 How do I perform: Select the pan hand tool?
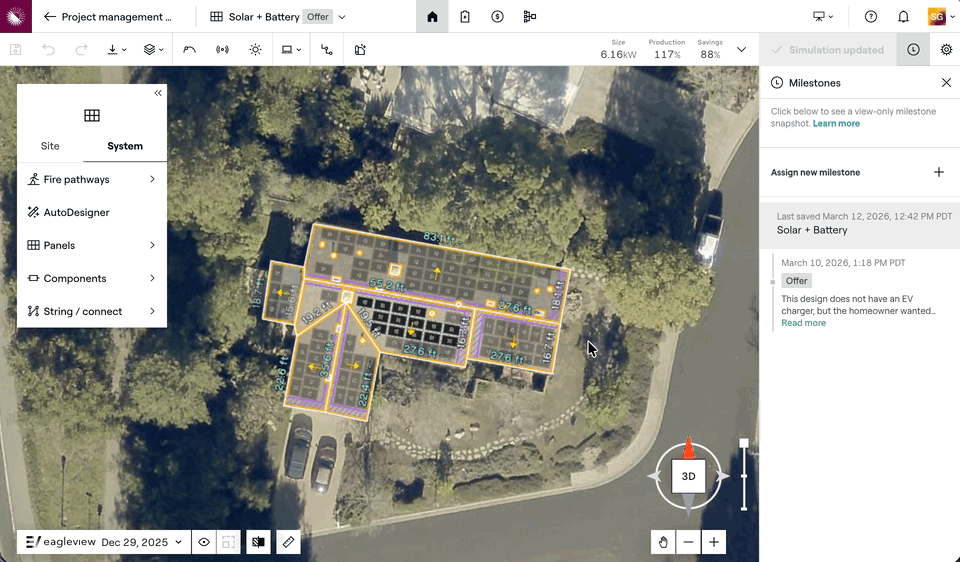662,542
